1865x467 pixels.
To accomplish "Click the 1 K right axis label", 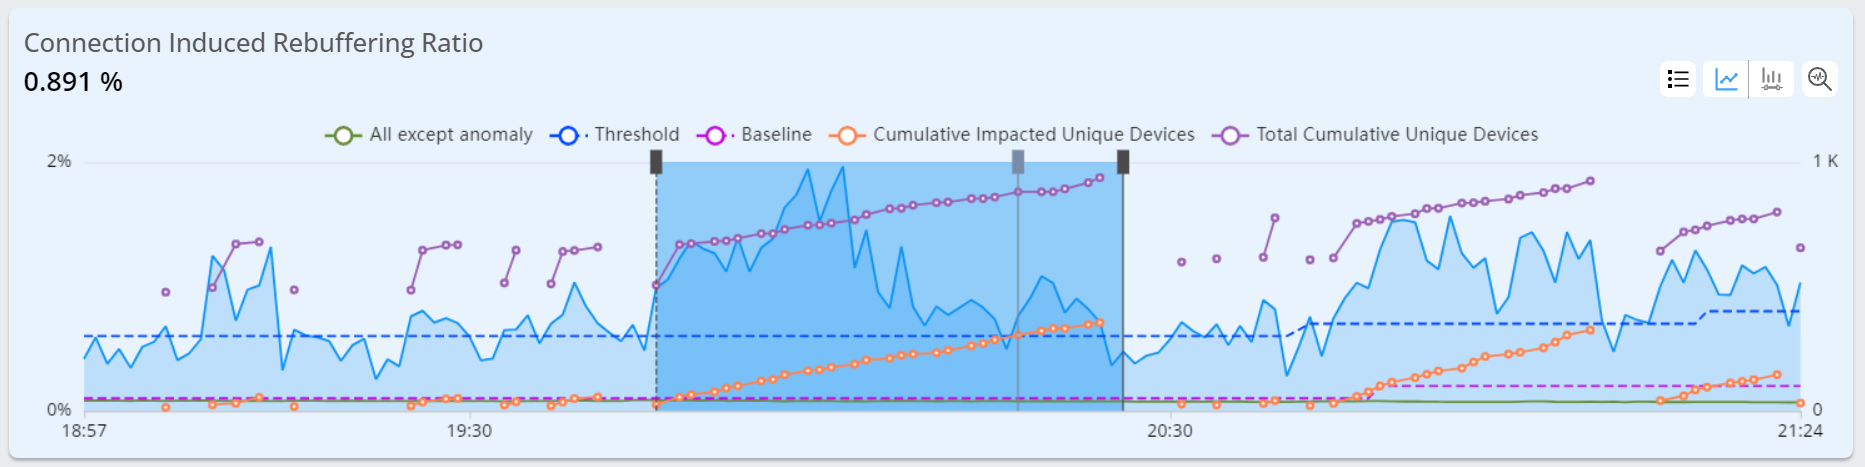I will coord(1825,161).
